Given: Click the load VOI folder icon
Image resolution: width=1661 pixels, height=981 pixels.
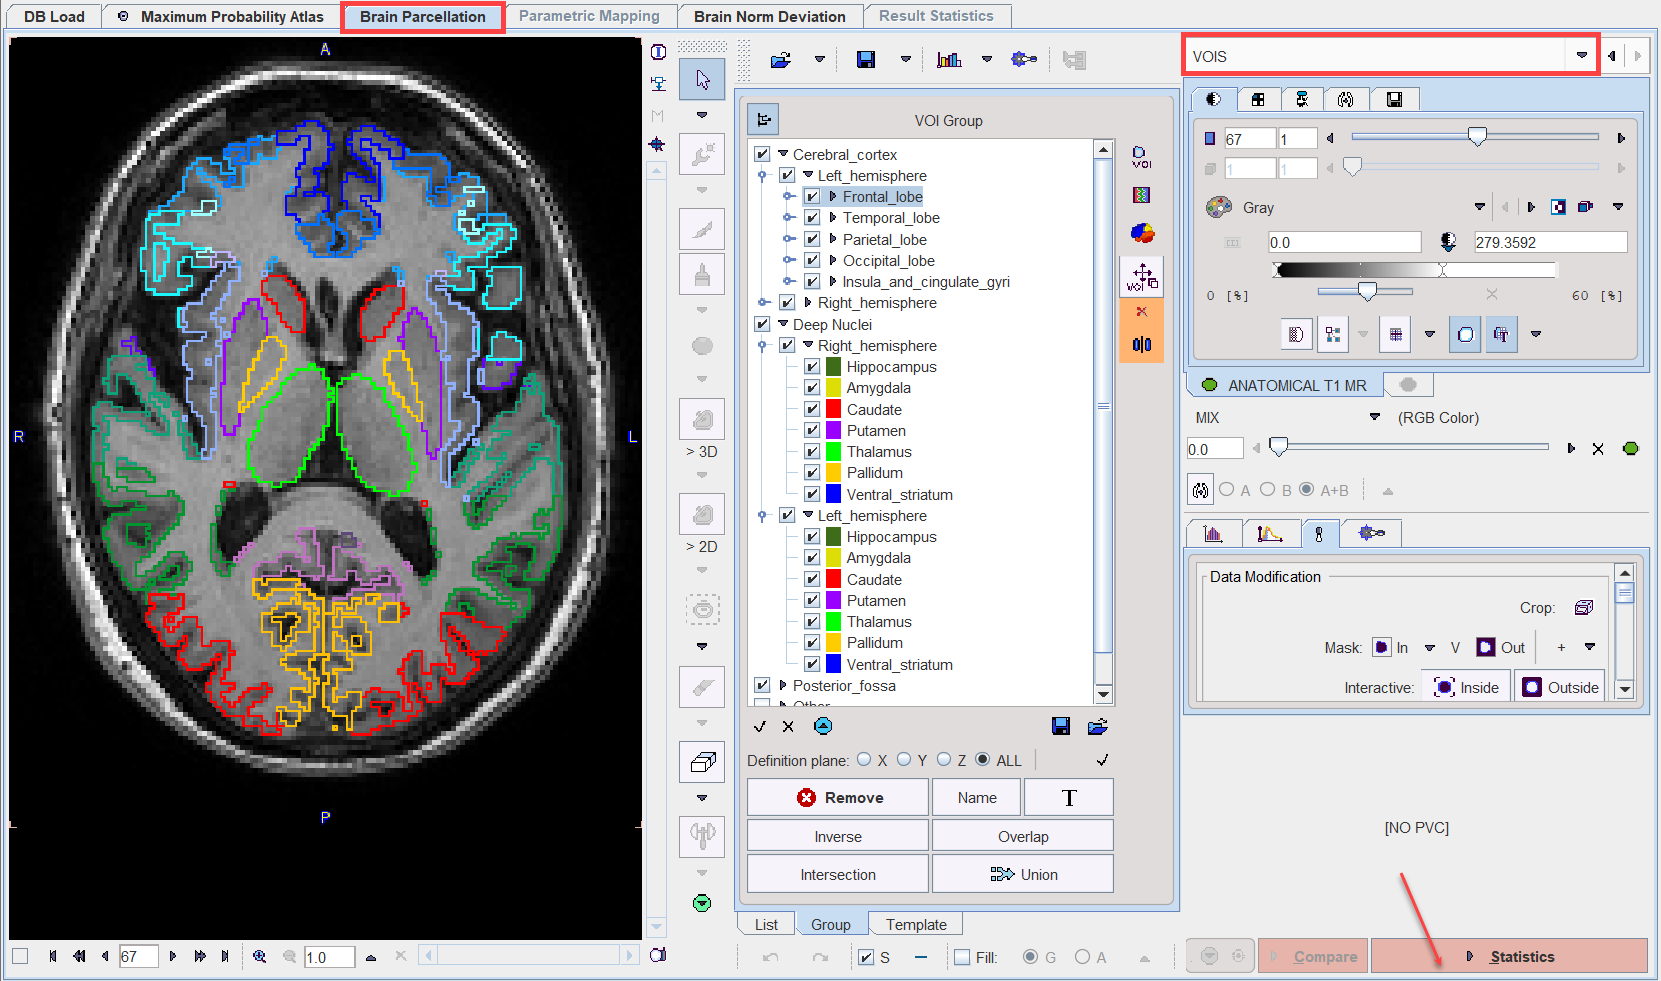Looking at the screenshot, I should 781,60.
